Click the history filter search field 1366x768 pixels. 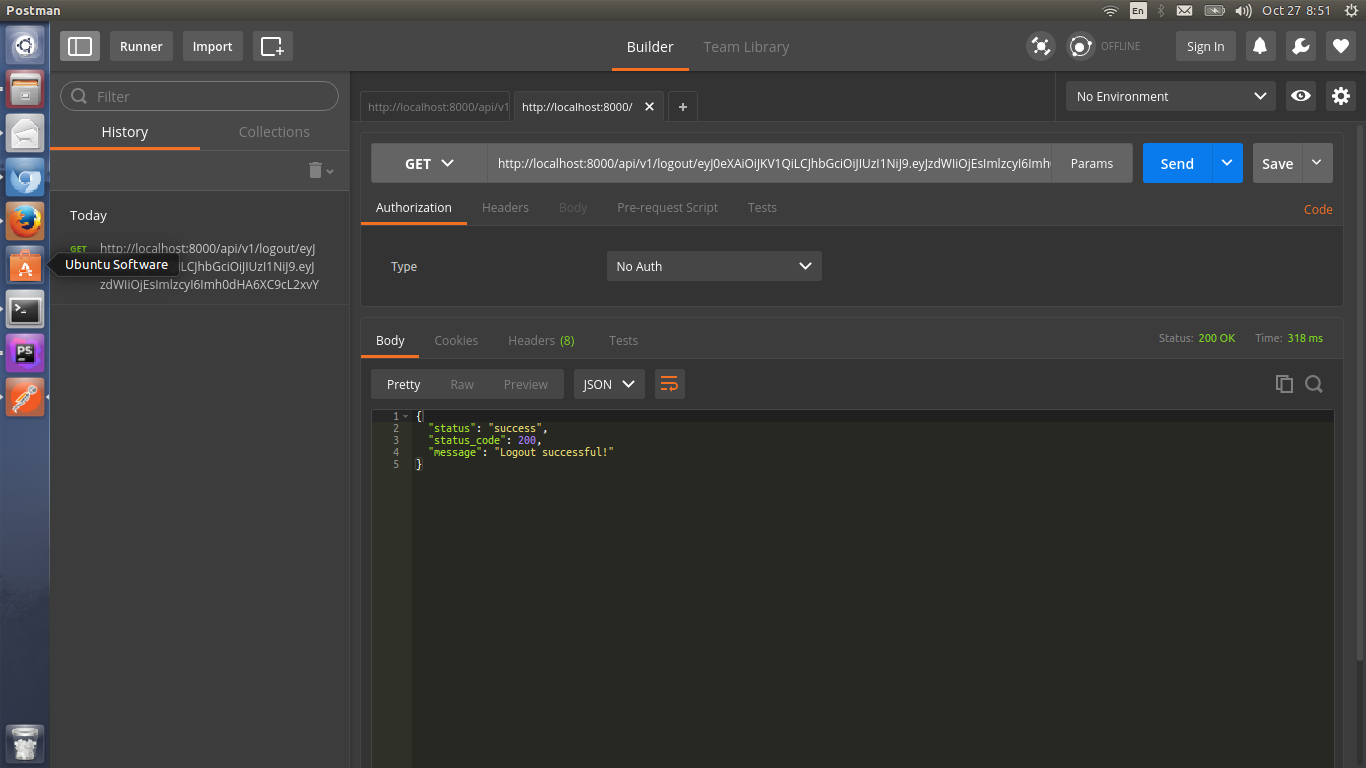coord(198,96)
